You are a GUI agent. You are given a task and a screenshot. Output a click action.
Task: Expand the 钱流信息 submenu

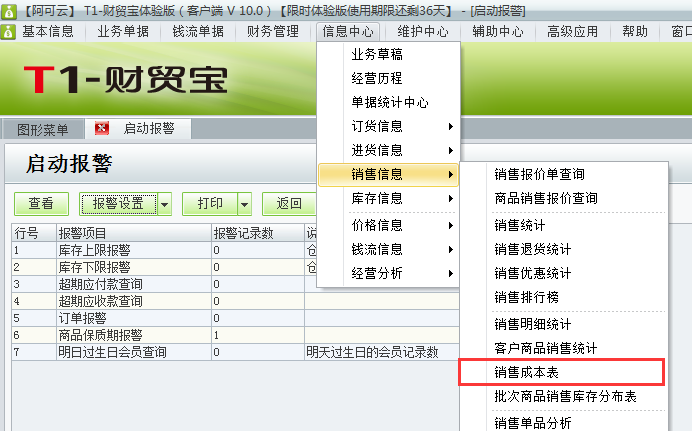[x=388, y=249]
